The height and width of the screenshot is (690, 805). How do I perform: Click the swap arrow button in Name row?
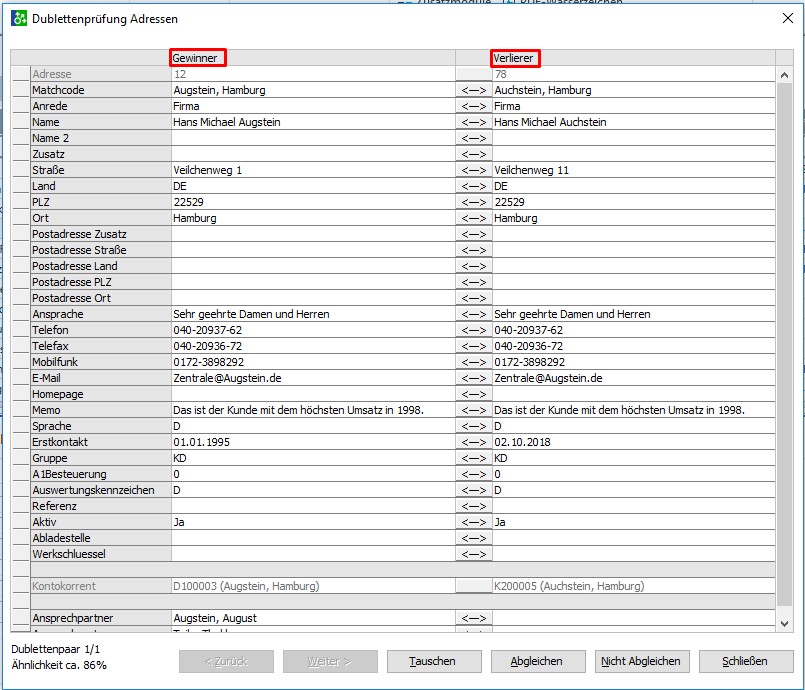473,122
